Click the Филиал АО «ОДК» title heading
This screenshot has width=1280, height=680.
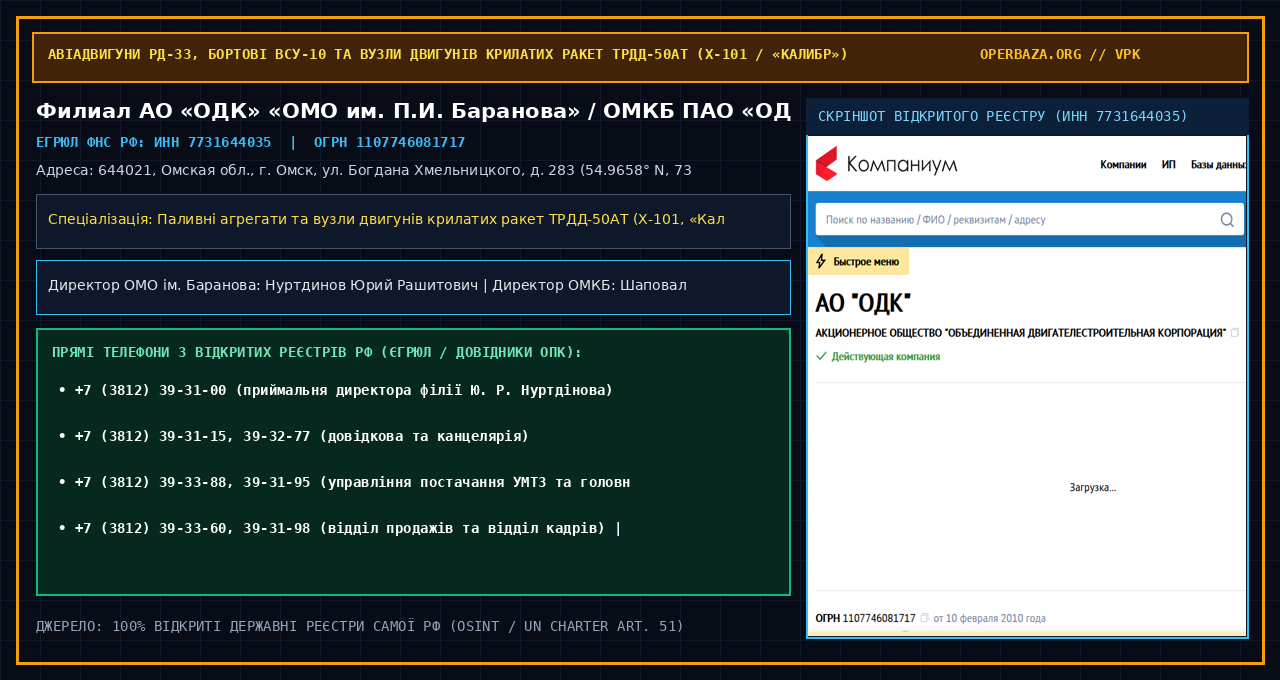(x=413, y=110)
